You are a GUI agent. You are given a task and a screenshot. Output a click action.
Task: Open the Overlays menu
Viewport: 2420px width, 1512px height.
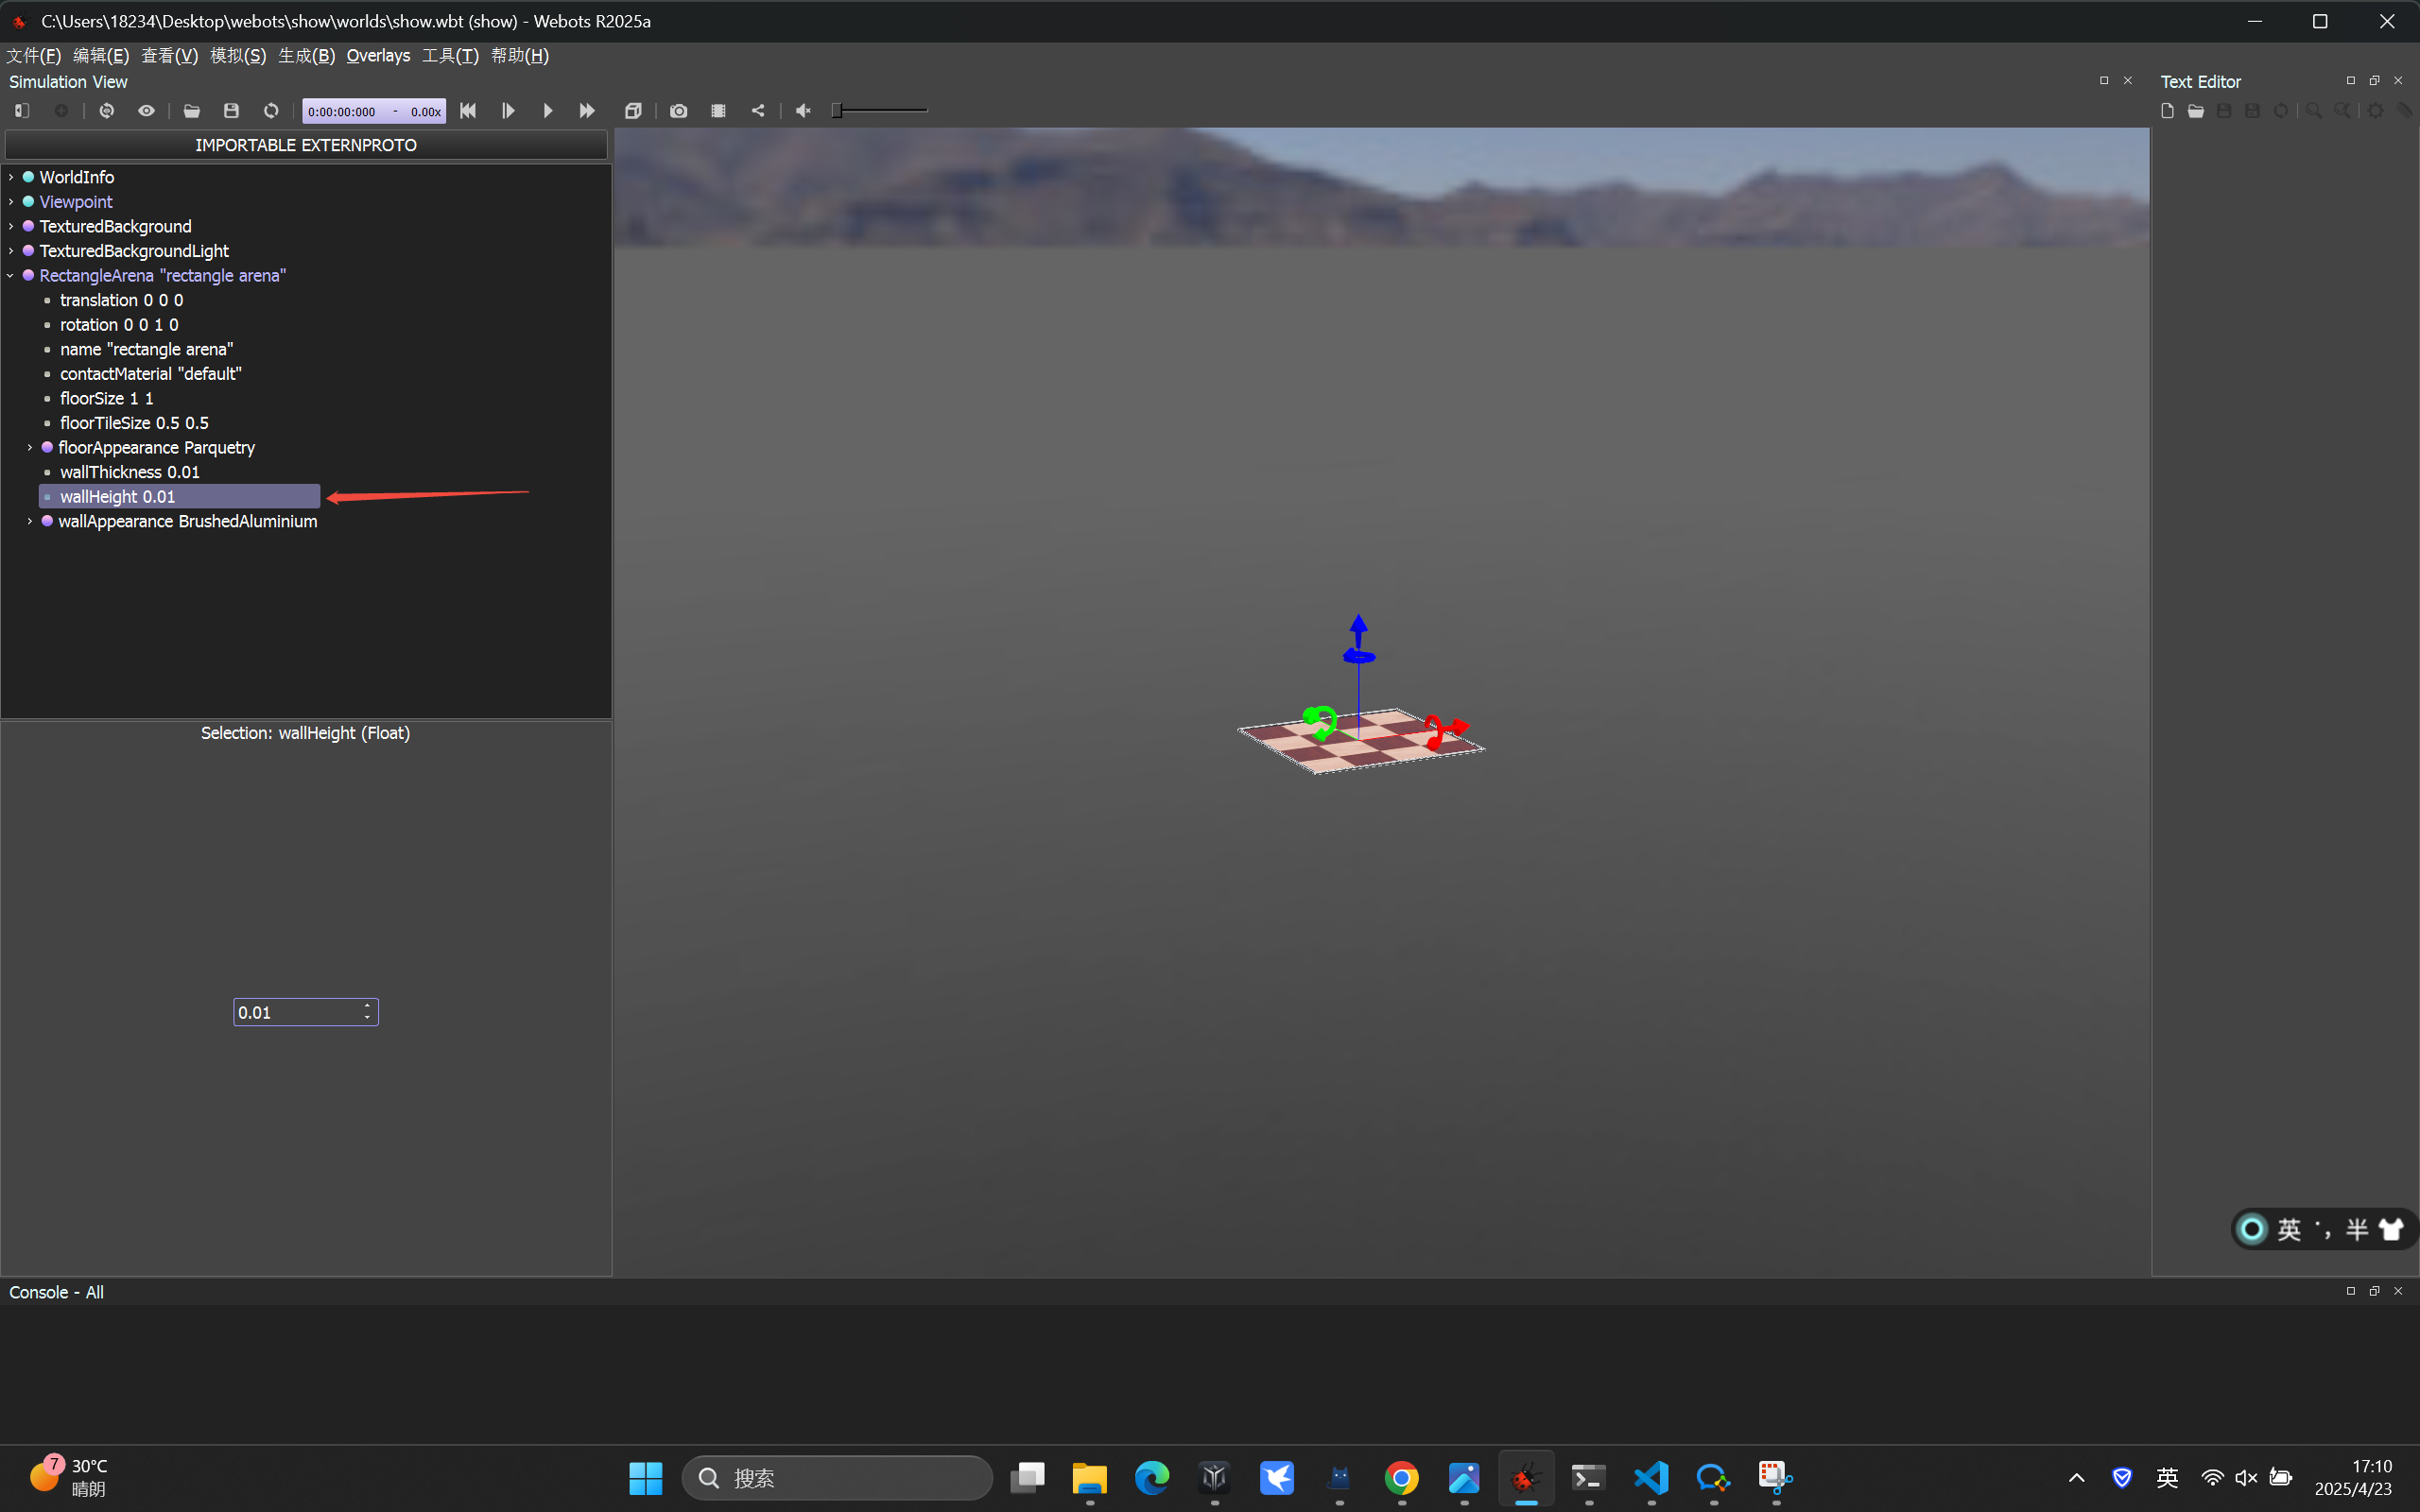coord(378,56)
